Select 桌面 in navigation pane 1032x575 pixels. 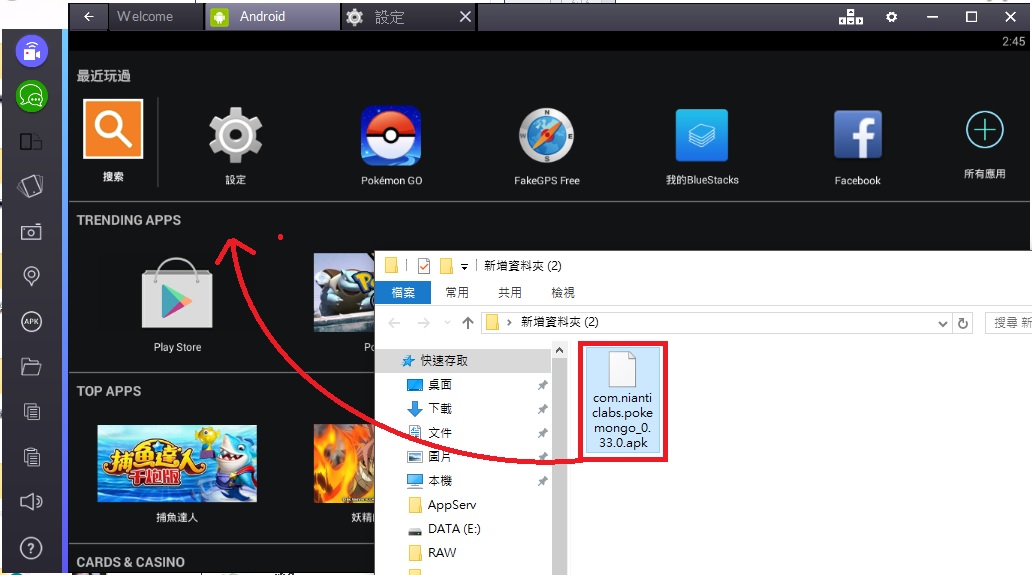click(x=440, y=384)
